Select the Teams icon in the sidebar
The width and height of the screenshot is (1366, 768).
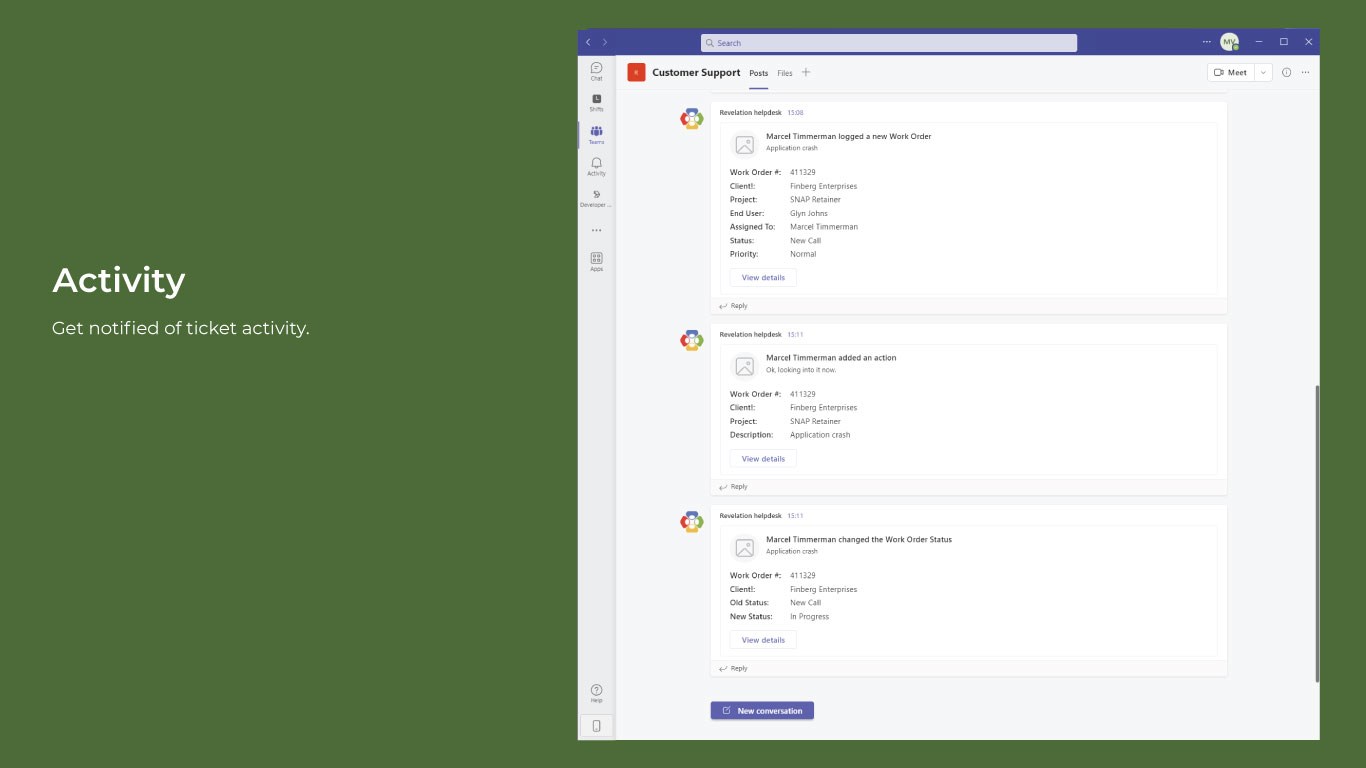click(x=596, y=135)
